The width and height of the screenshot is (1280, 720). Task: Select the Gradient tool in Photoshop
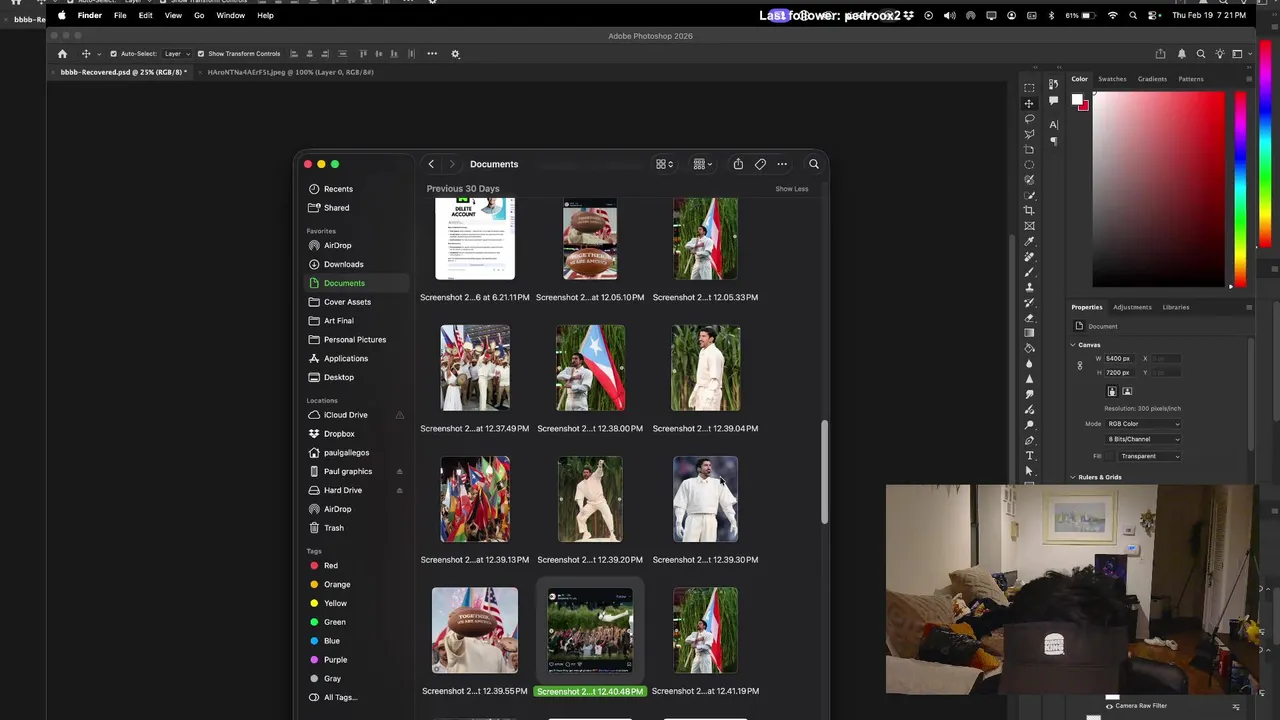1029,333
